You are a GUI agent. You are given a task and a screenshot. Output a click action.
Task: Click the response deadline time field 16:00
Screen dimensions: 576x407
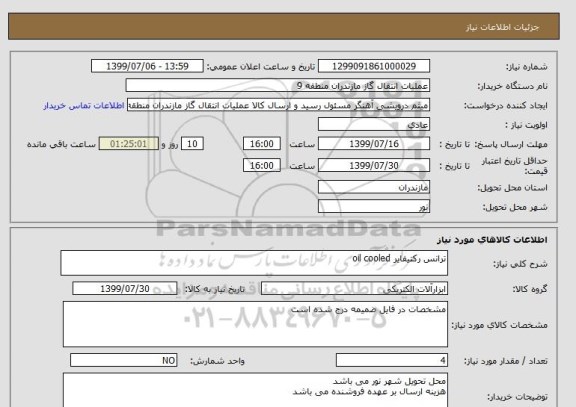262,144
